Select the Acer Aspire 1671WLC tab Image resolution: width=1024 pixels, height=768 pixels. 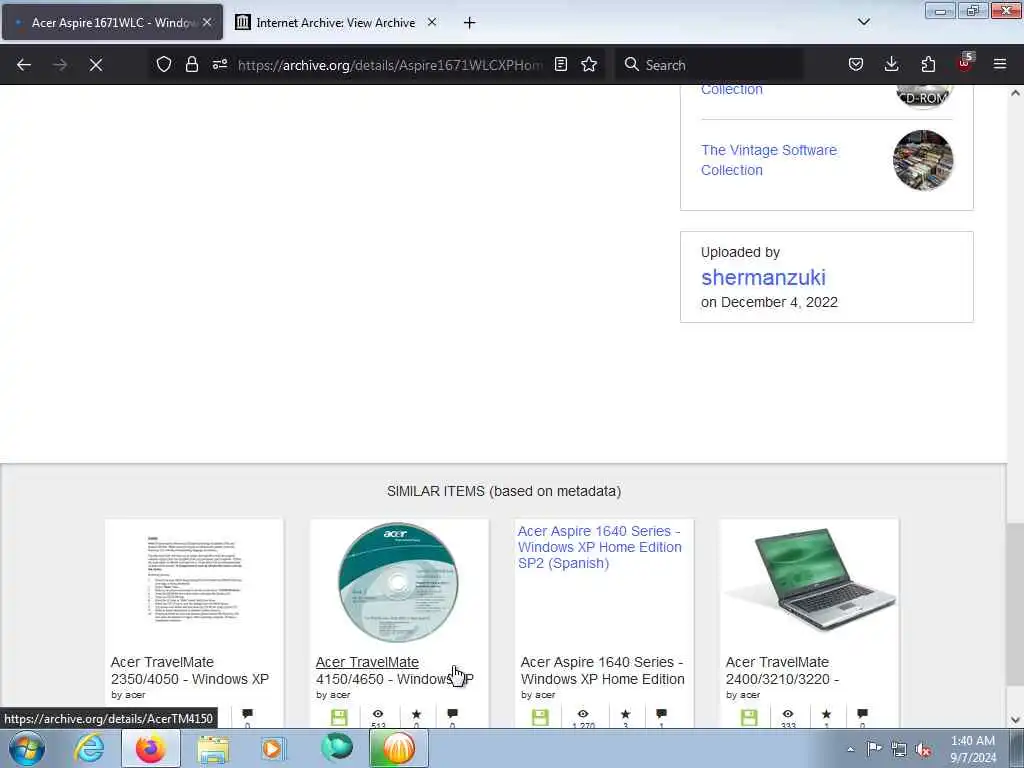coord(112,23)
